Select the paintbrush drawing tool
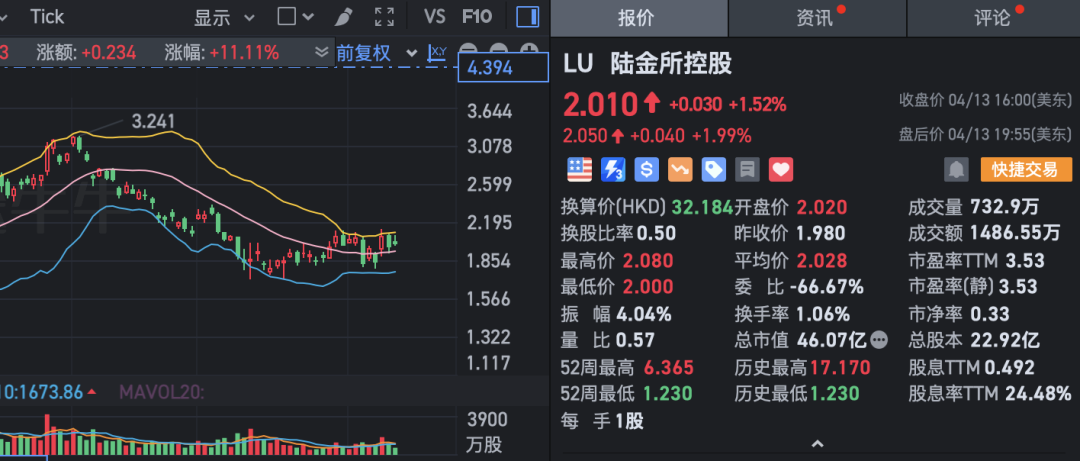1080x461 pixels. click(344, 17)
